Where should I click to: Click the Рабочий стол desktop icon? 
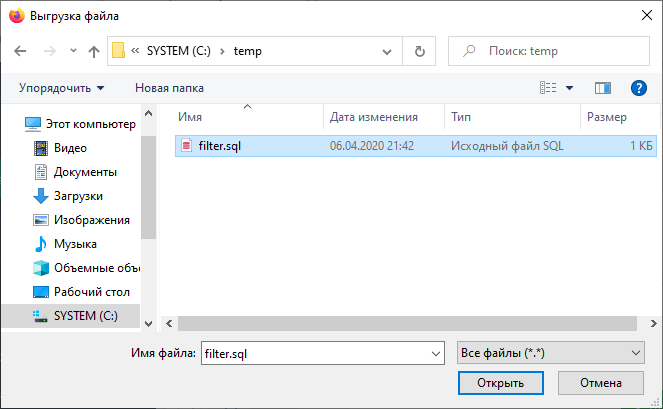[x=41, y=292]
